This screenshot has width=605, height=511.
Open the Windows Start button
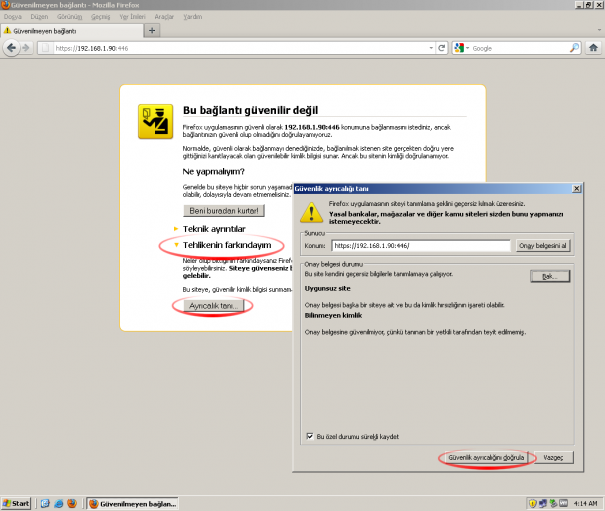click(16, 503)
